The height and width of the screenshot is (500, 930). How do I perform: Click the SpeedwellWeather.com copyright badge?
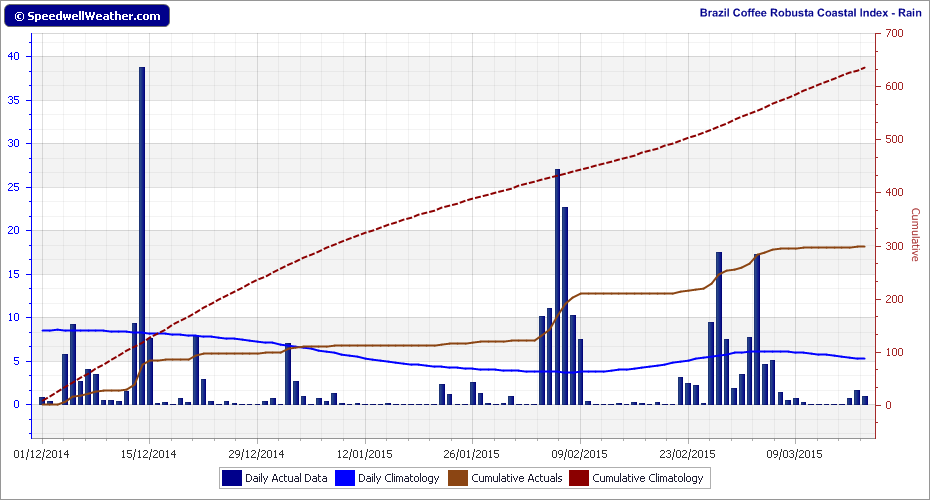tap(87, 16)
